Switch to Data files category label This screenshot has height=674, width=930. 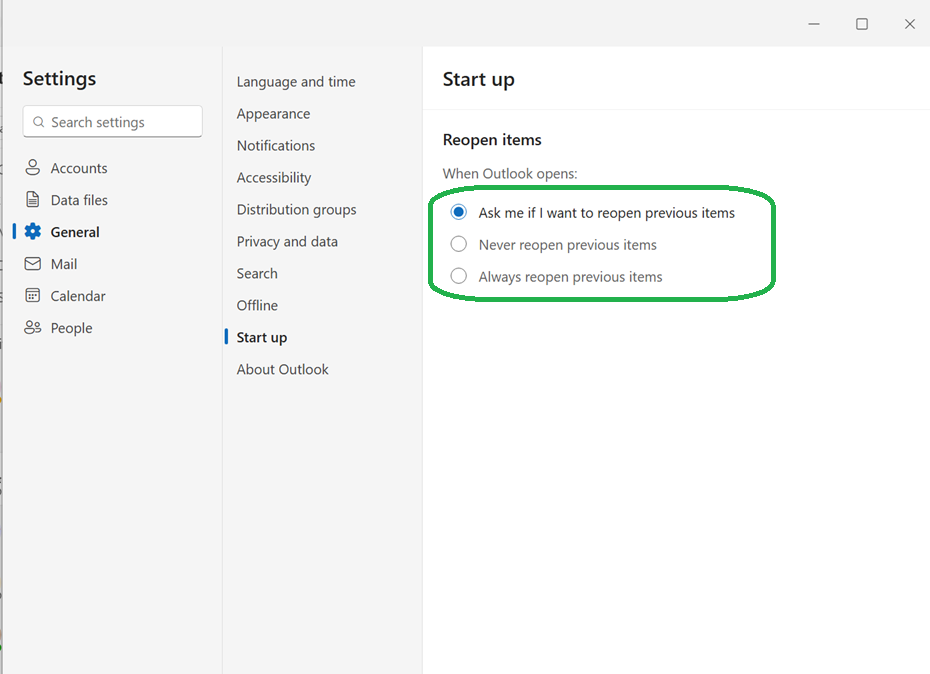79,201
